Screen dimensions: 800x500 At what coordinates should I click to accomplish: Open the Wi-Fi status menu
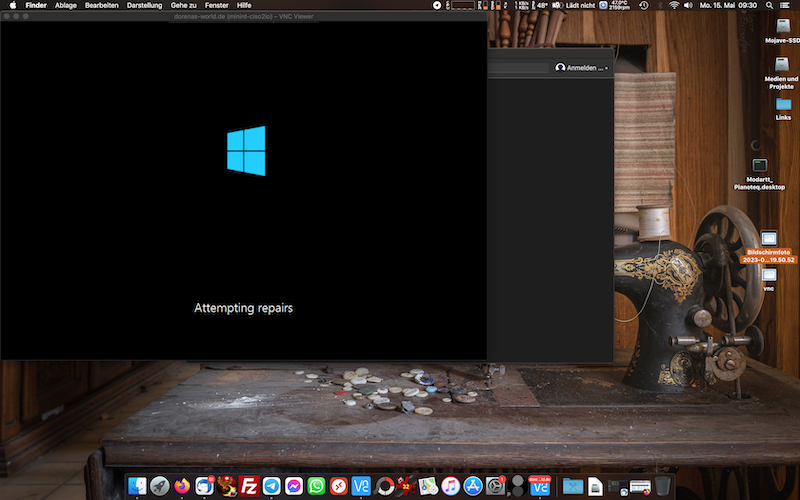point(673,5)
